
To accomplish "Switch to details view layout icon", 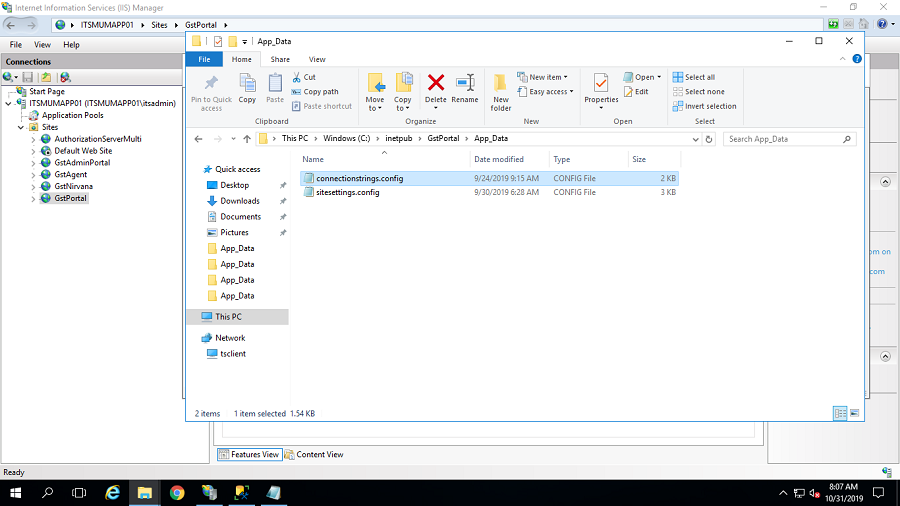I will [x=840, y=413].
